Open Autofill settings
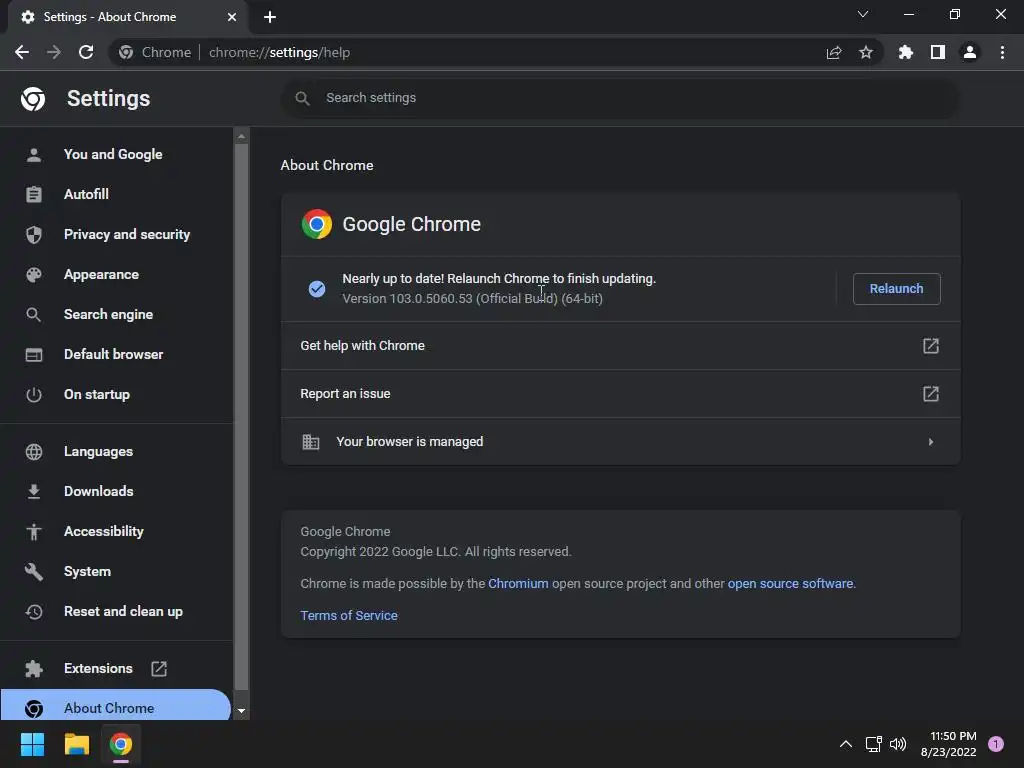Viewport: 1024px width, 768px height. coord(116,194)
